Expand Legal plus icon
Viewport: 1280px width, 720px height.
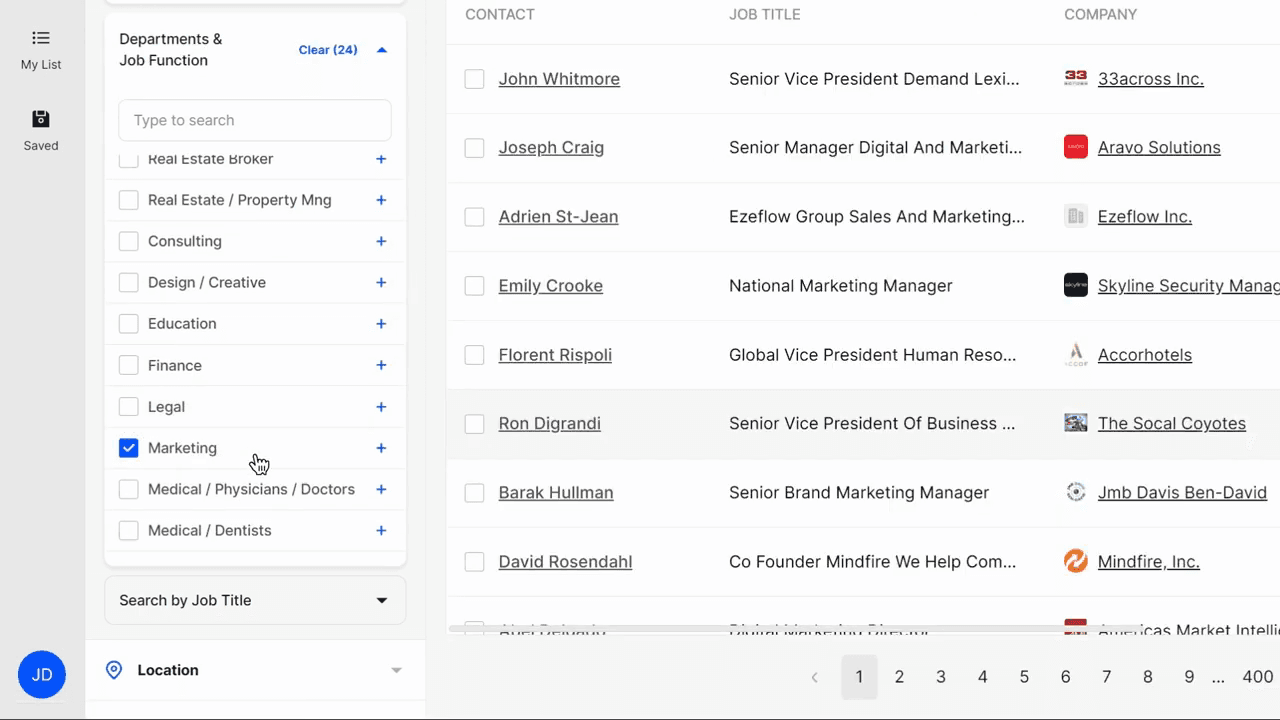[381, 407]
